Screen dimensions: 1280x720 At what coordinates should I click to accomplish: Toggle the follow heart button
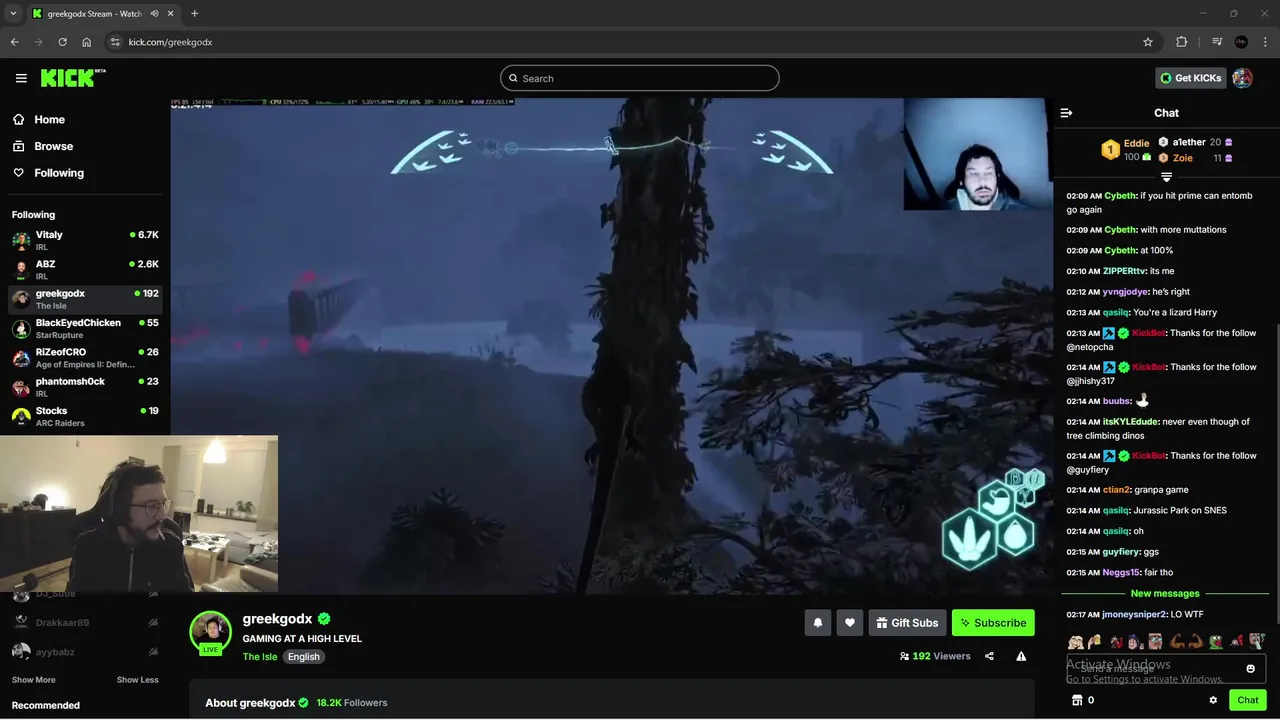pos(850,623)
